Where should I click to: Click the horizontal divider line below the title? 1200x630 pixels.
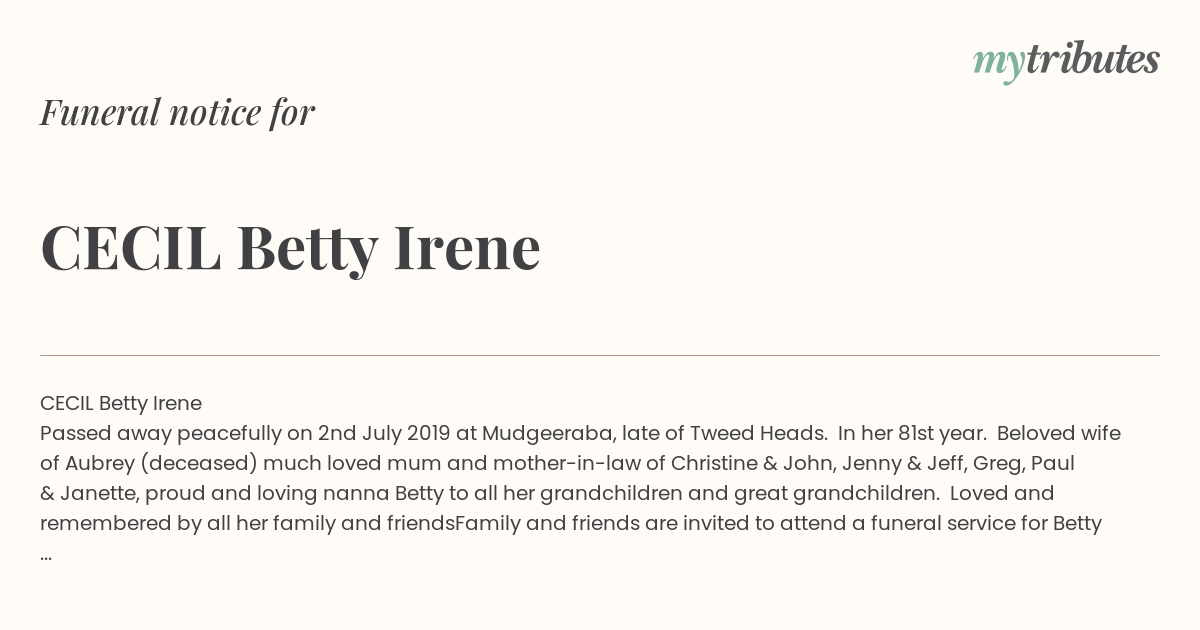coord(600,355)
